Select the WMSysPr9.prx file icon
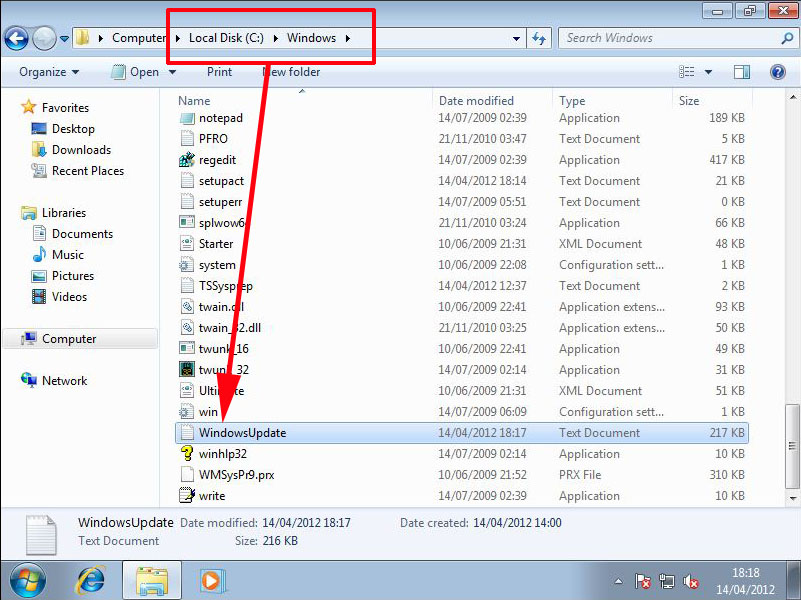 coord(187,474)
